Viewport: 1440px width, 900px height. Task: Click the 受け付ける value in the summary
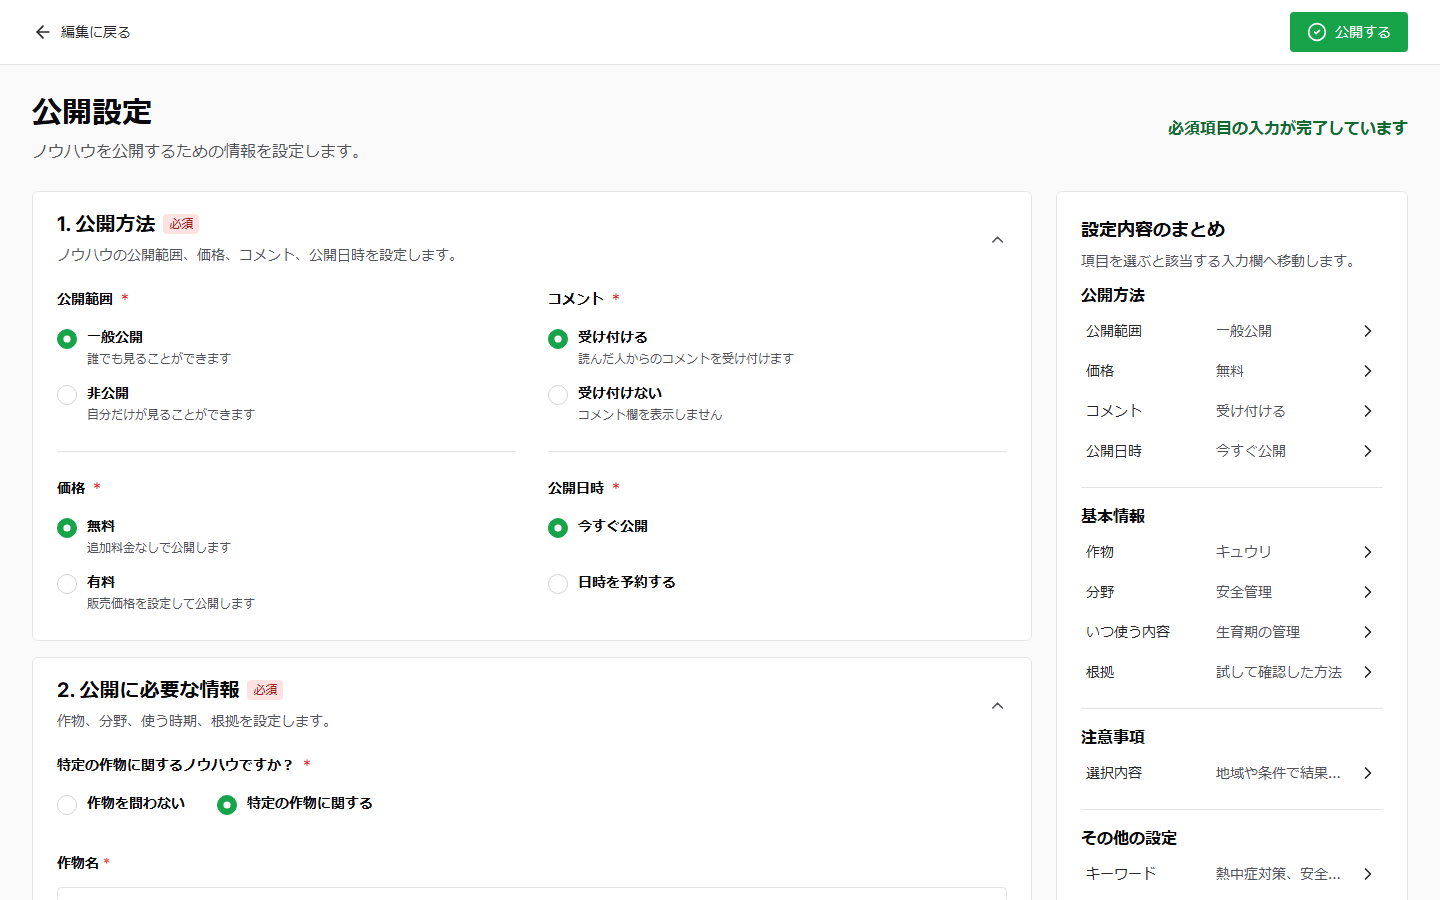(1251, 411)
